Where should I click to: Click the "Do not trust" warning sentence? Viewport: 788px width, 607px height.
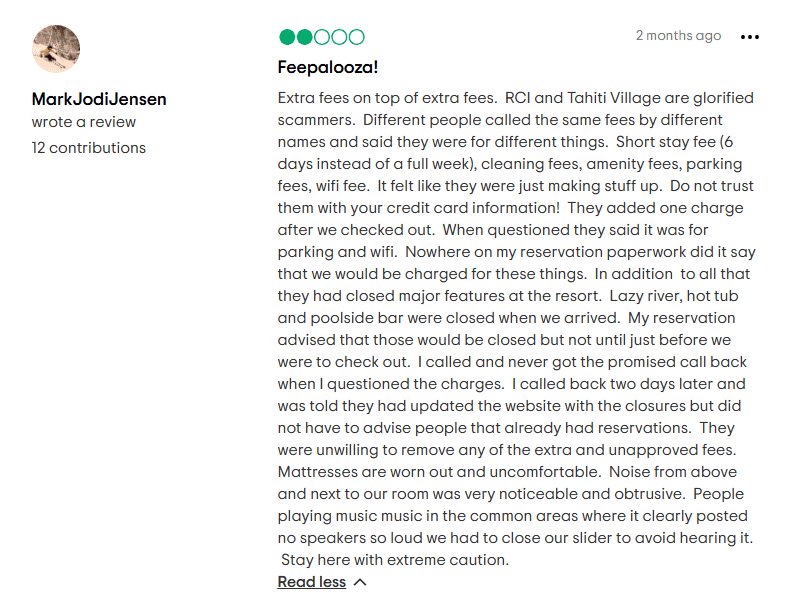(712, 186)
